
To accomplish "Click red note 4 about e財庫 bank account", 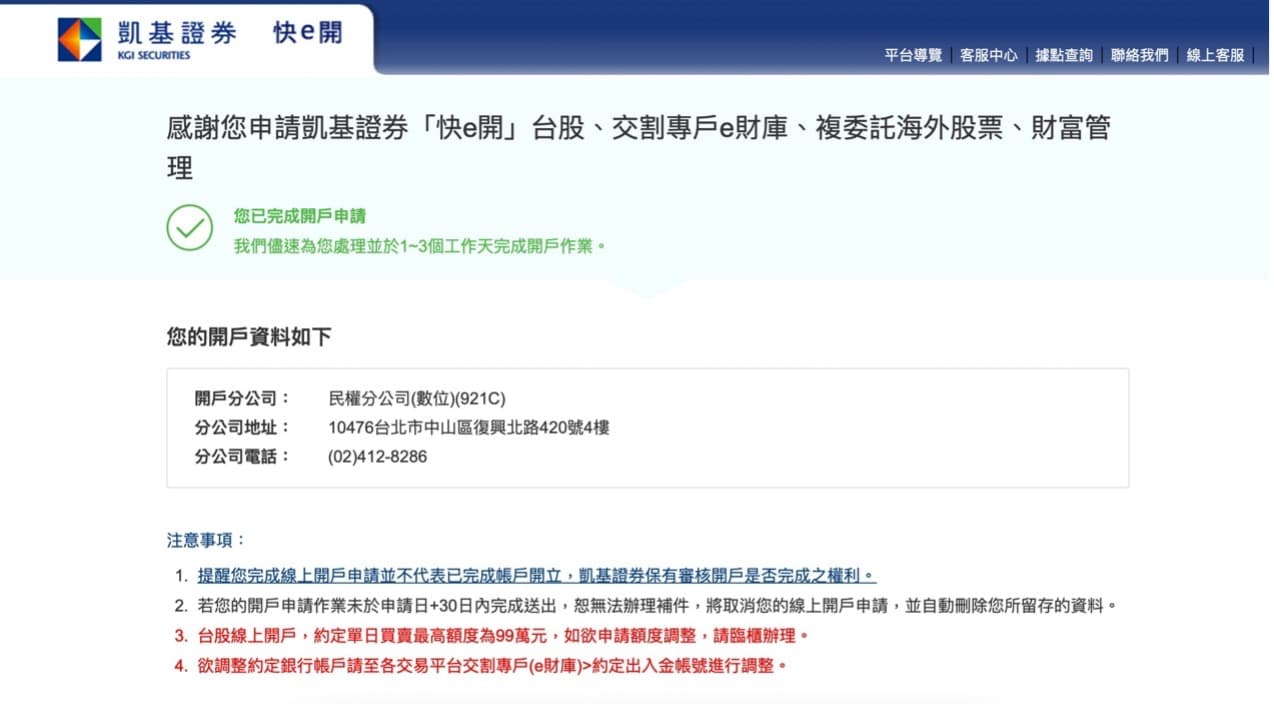I will [x=492, y=666].
